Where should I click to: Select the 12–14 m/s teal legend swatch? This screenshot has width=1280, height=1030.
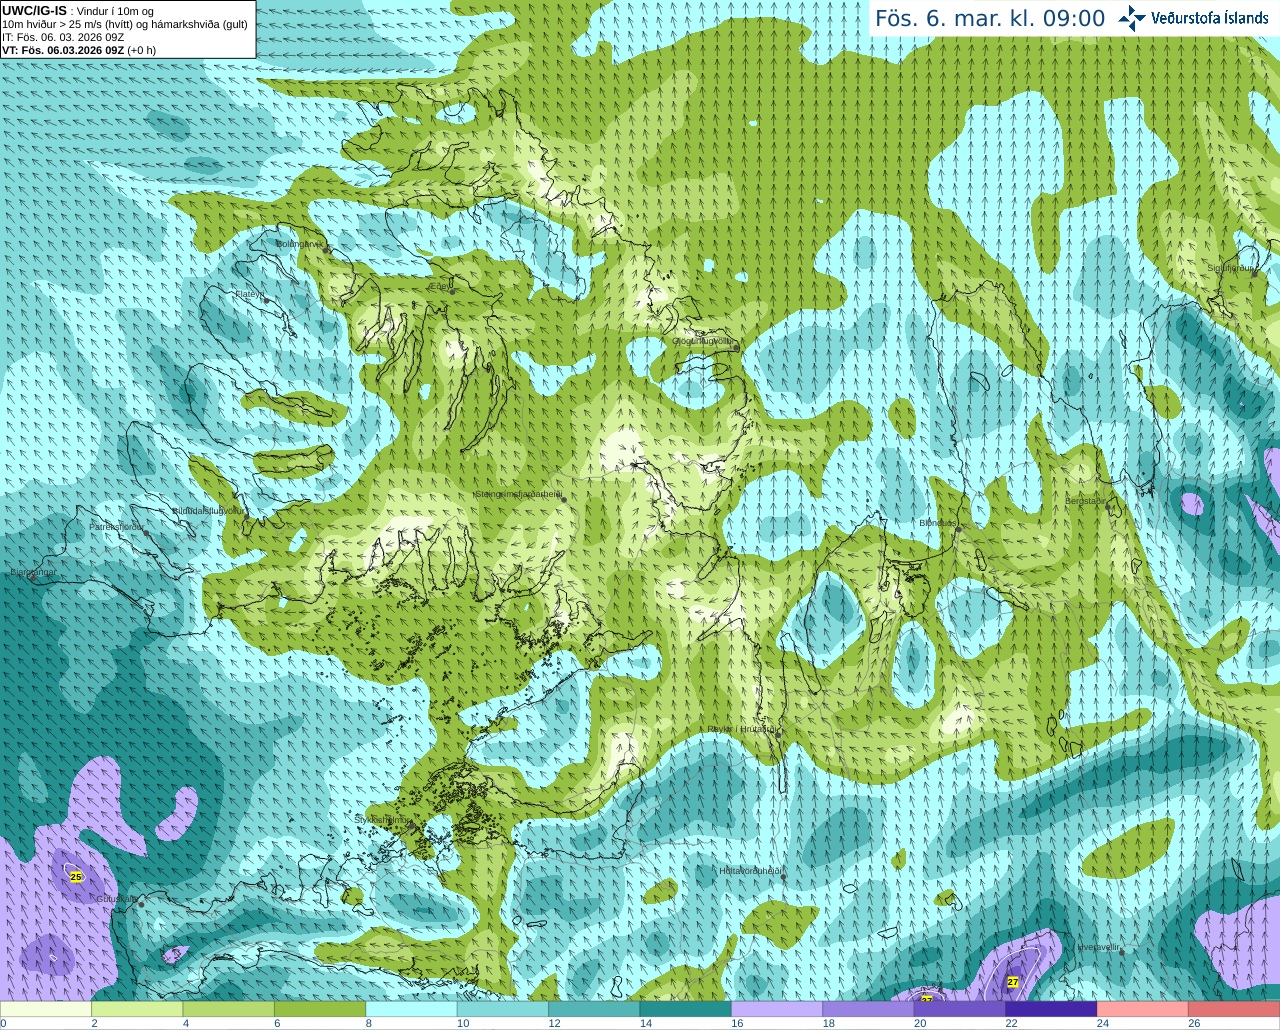pyautogui.click(x=594, y=1009)
